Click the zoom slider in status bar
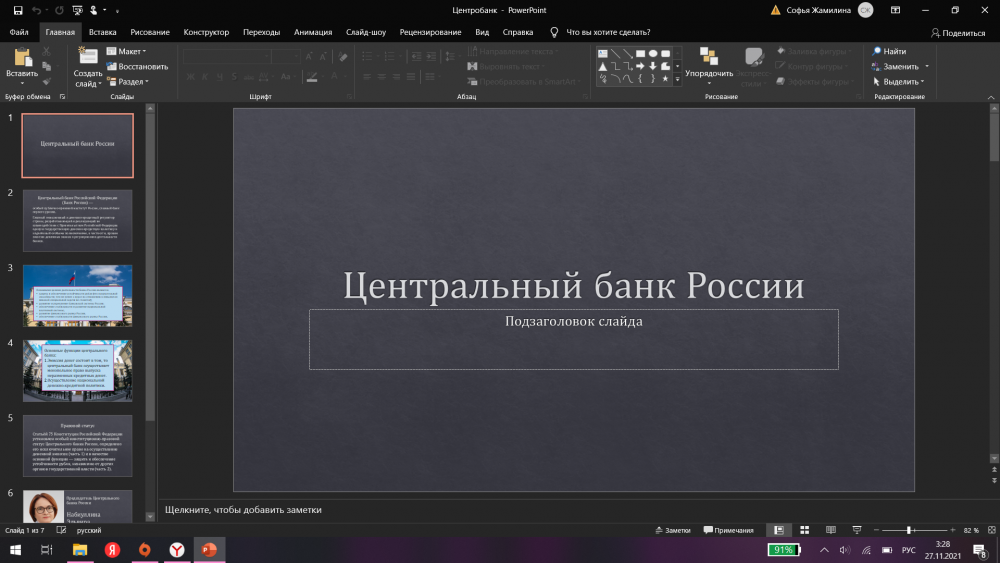 tap(909, 530)
